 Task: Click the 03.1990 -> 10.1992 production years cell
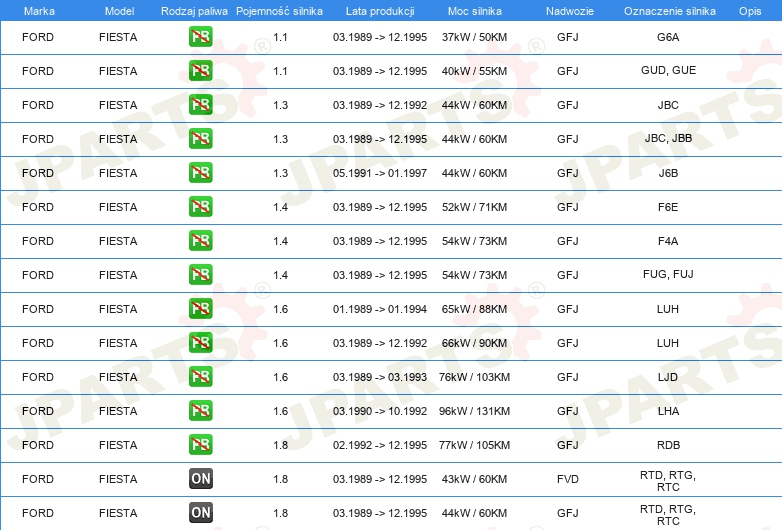(x=380, y=411)
